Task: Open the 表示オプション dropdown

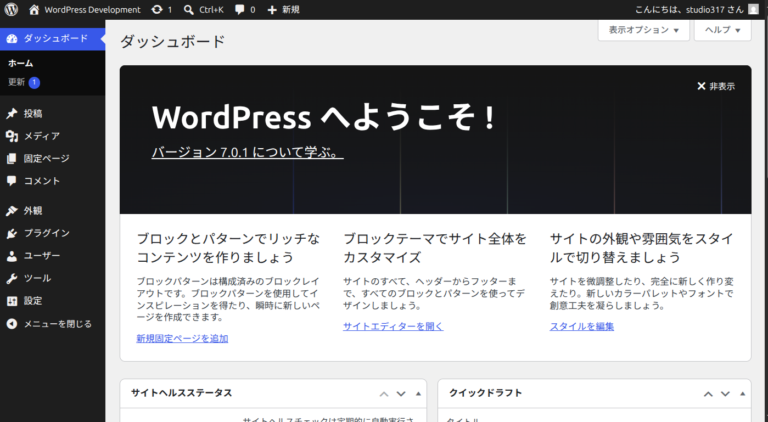Action: (644, 30)
